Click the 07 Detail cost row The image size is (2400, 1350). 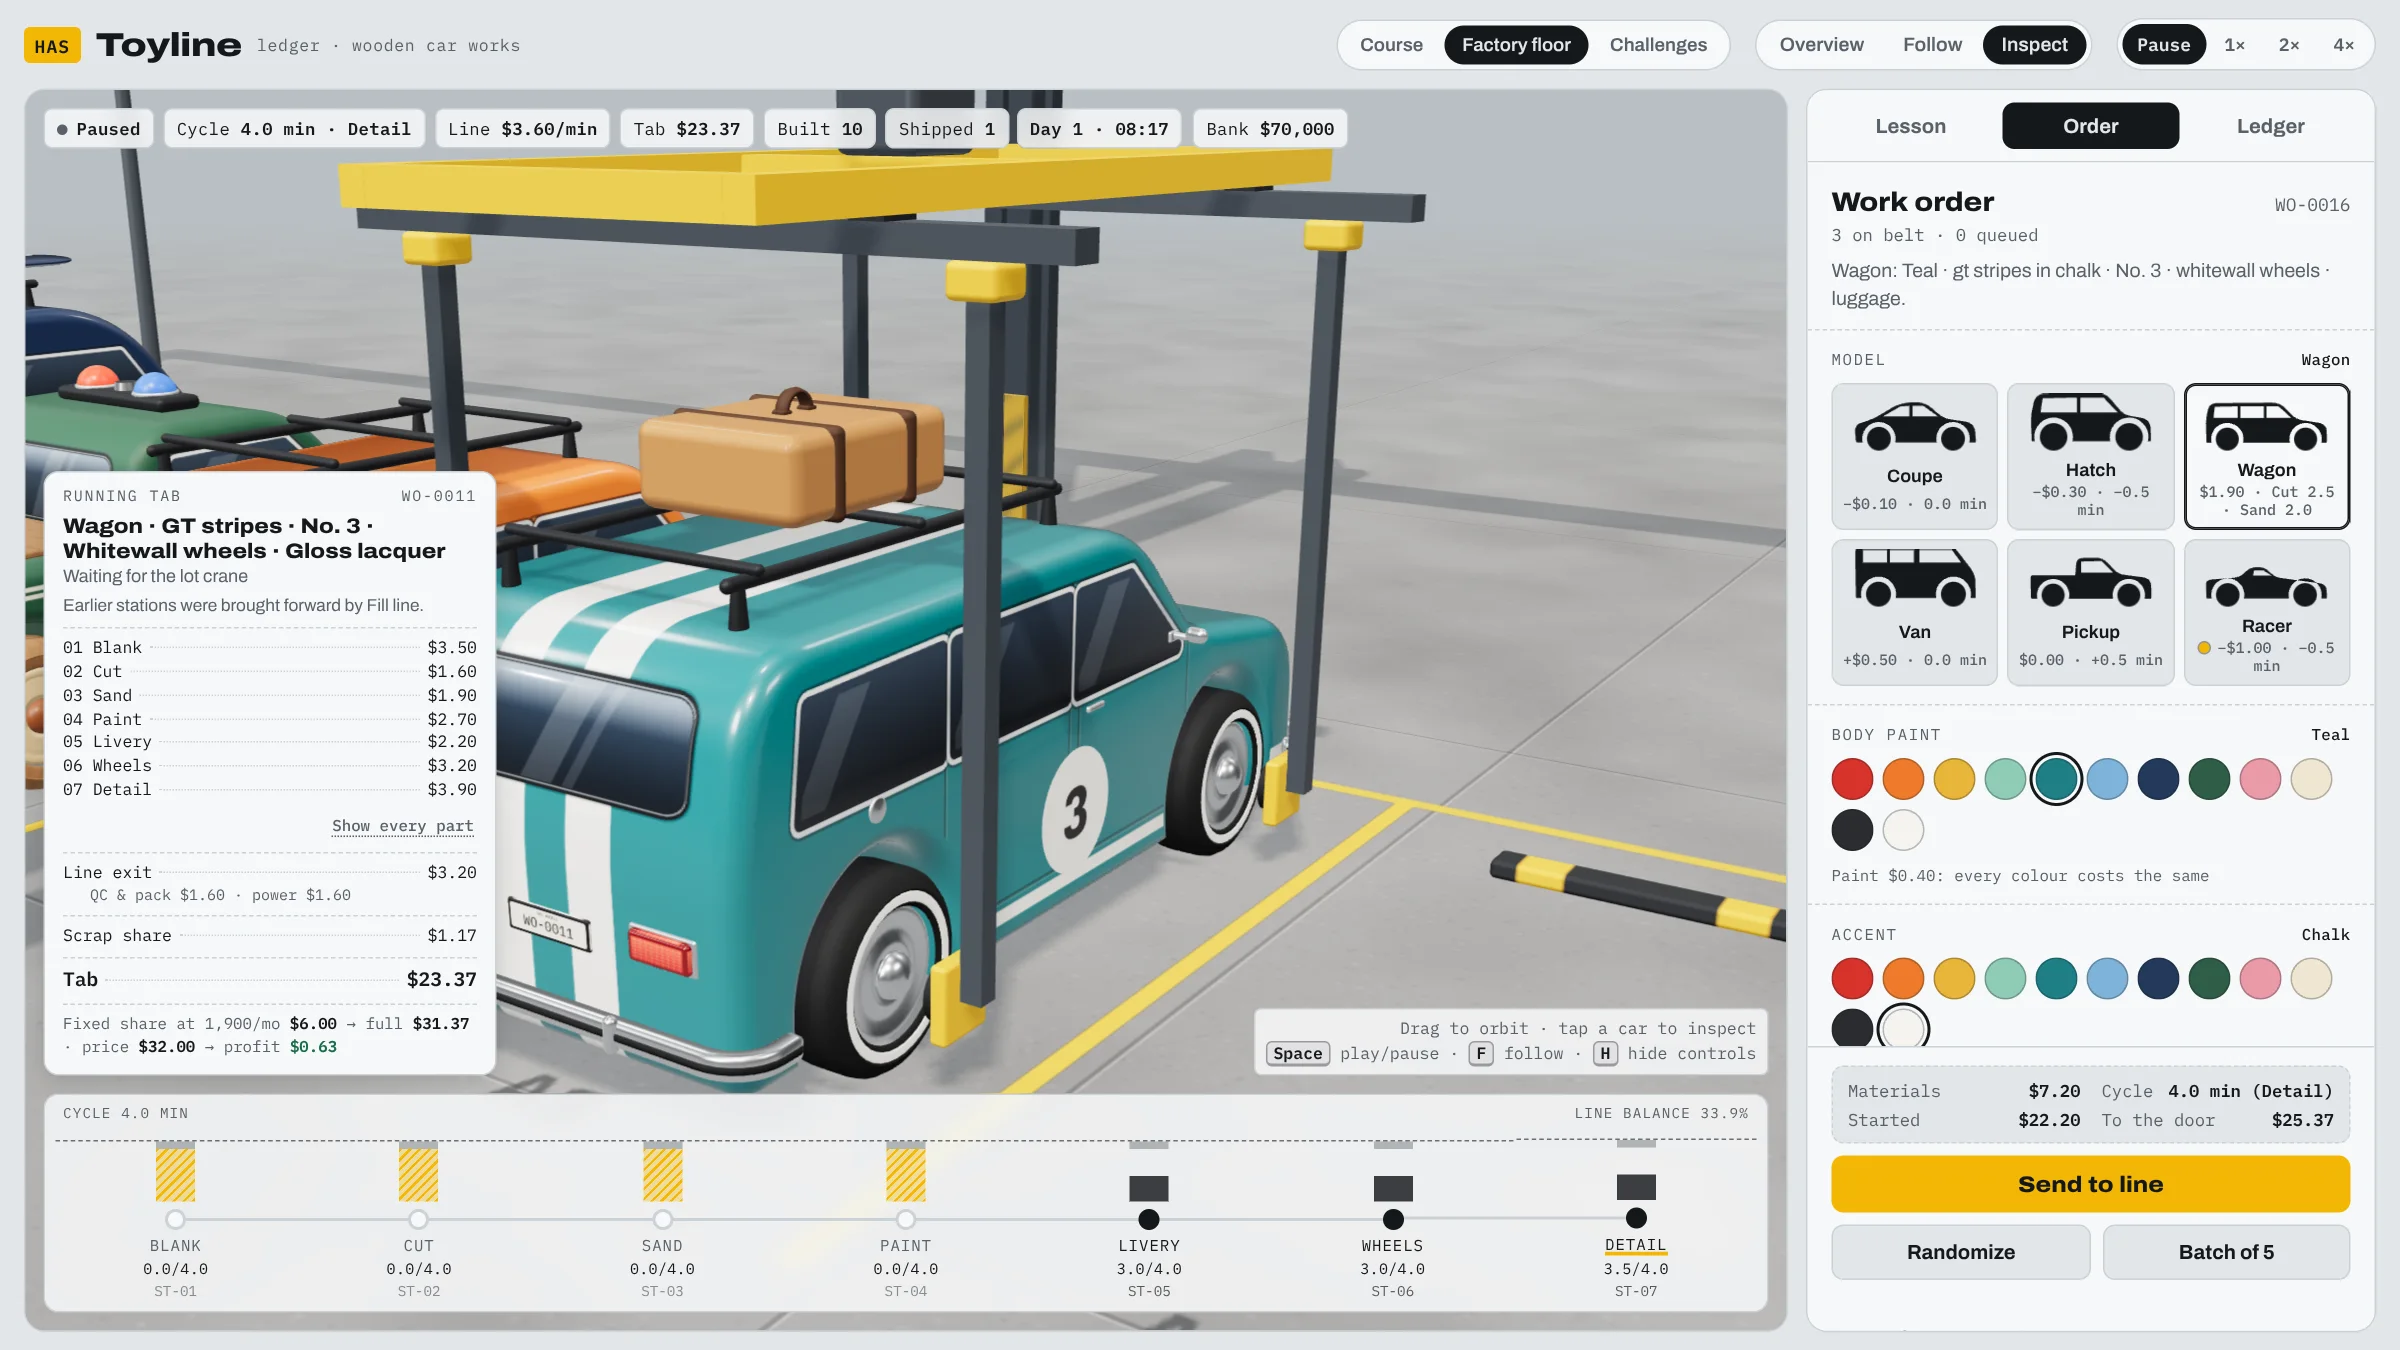270,789
